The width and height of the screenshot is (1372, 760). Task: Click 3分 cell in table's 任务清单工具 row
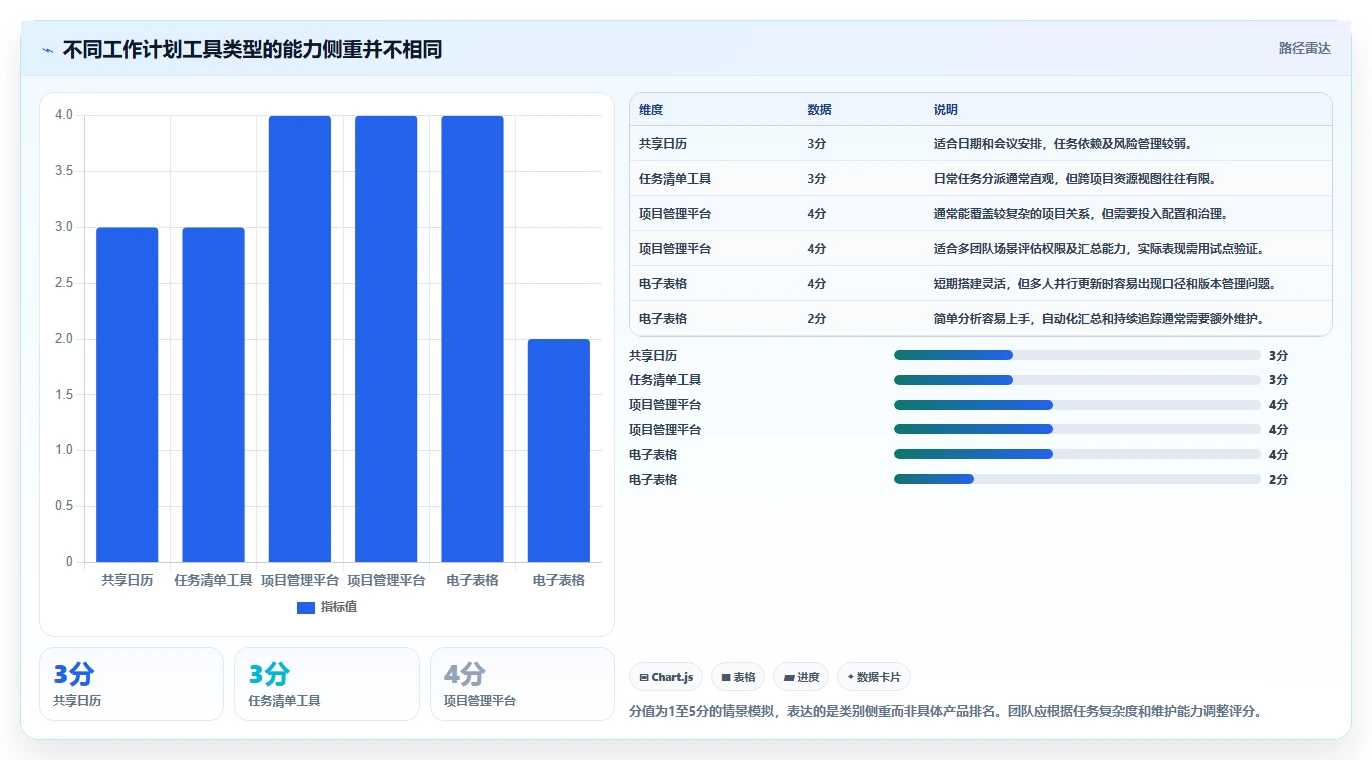(x=817, y=178)
